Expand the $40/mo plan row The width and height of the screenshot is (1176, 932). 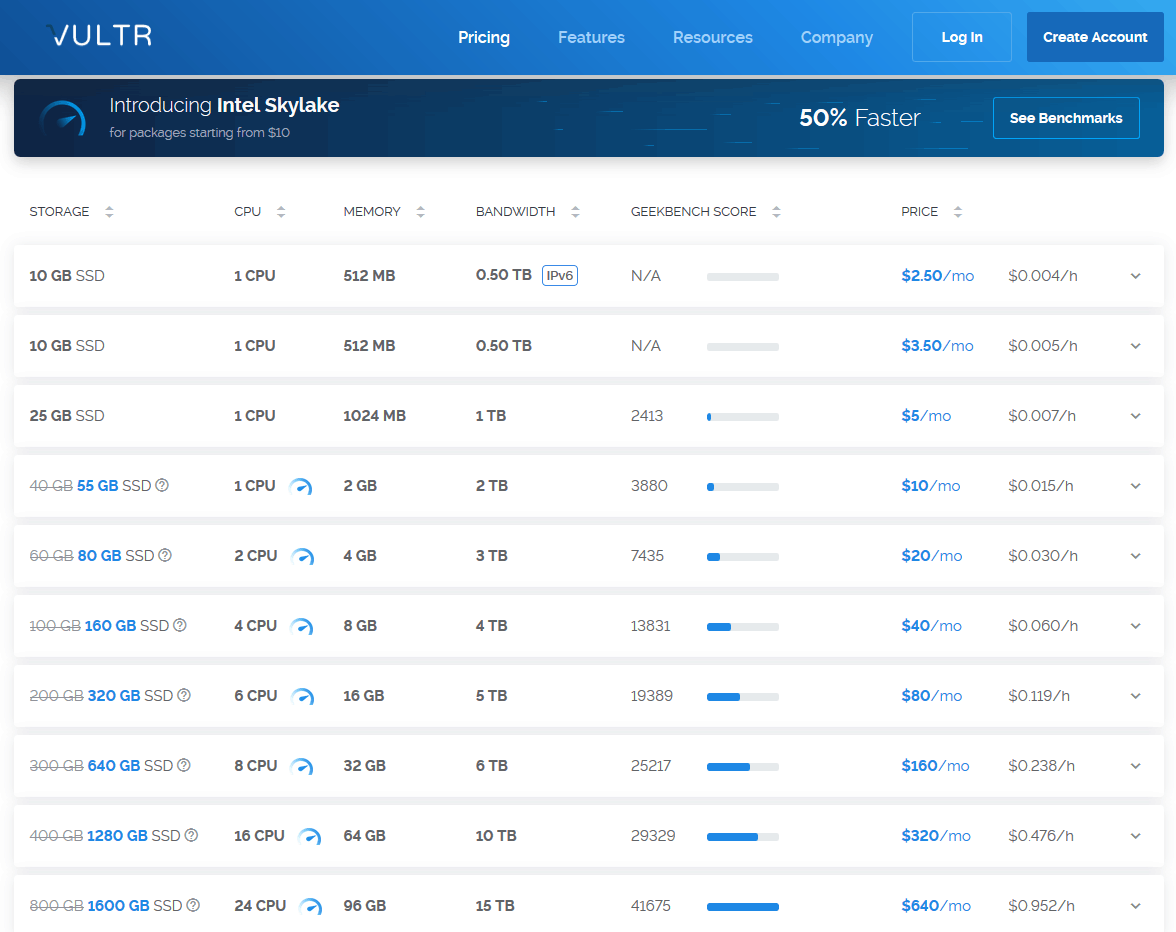click(x=1136, y=626)
